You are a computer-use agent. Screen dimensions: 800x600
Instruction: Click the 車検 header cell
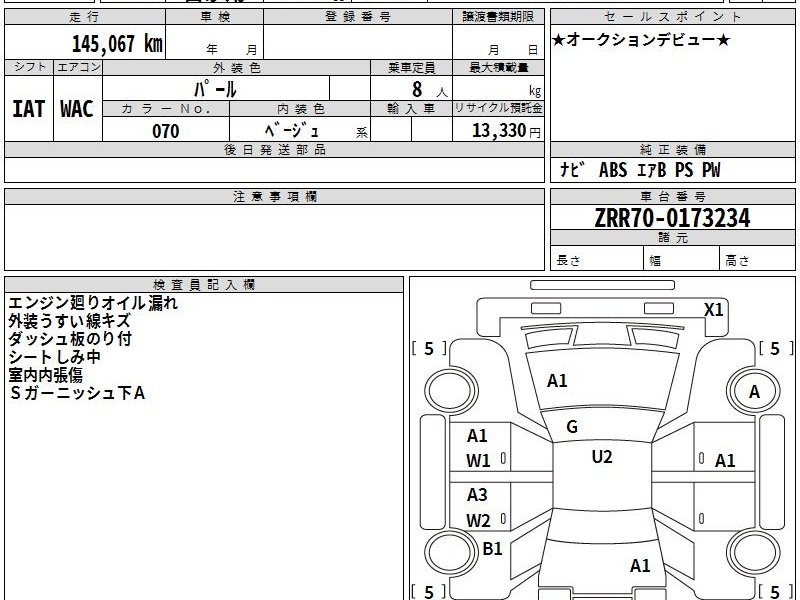[x=215, y=17]
